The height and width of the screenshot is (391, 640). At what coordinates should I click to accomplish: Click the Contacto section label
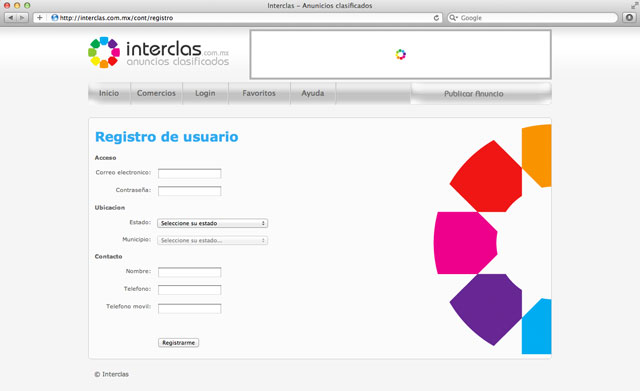109,256
